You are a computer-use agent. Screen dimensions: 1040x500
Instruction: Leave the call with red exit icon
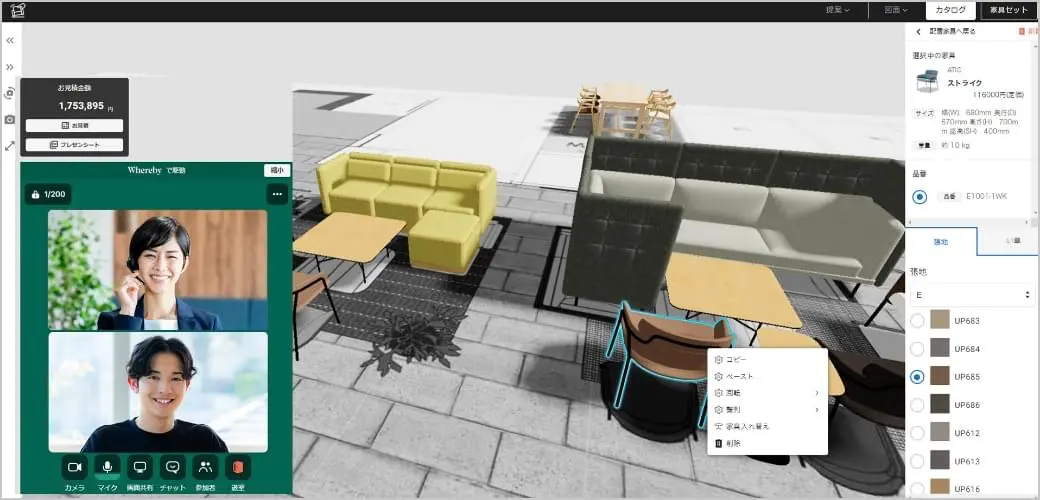tap(238, 467)
